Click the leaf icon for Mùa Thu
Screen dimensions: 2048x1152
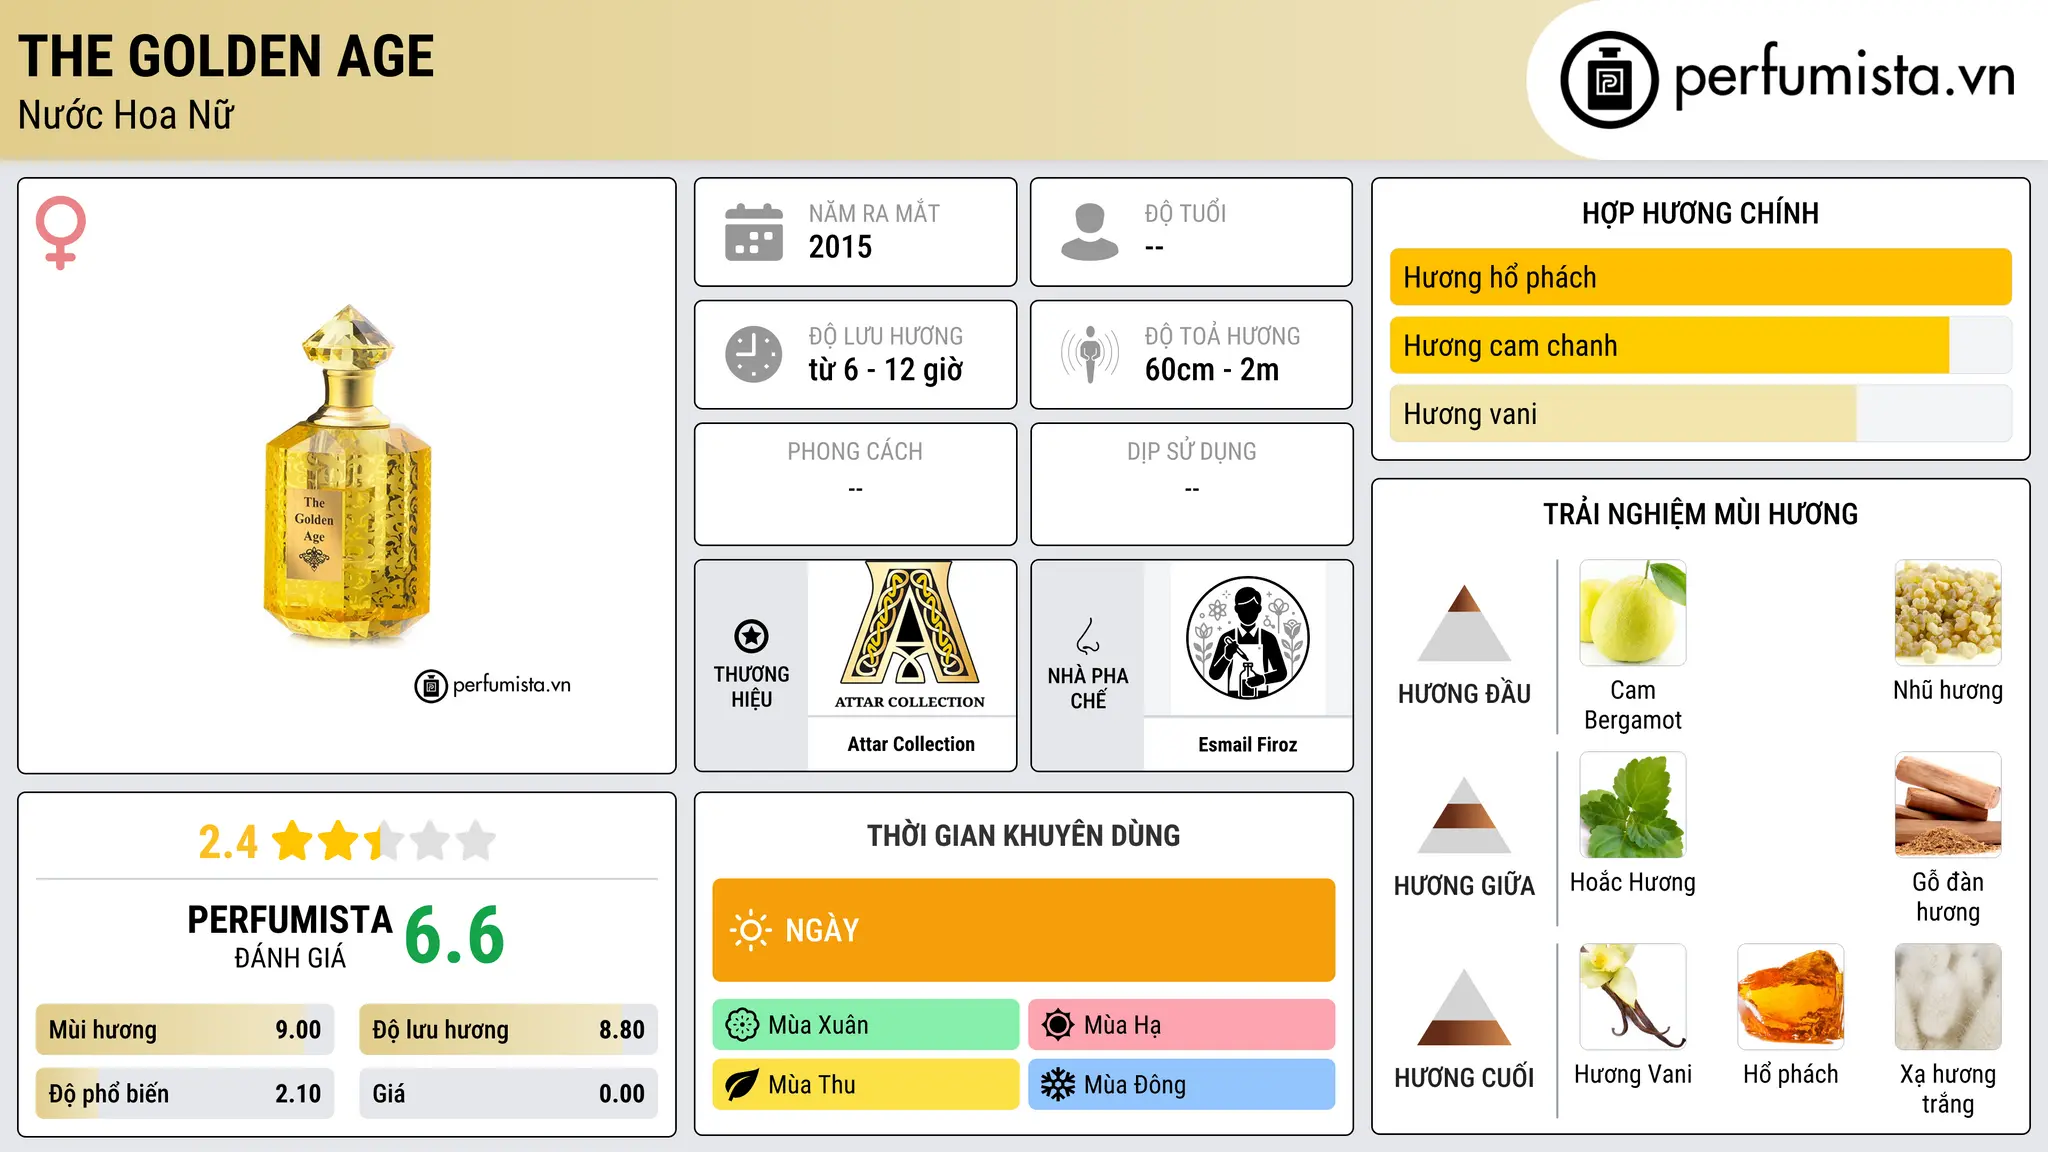tap(742, 1085)
